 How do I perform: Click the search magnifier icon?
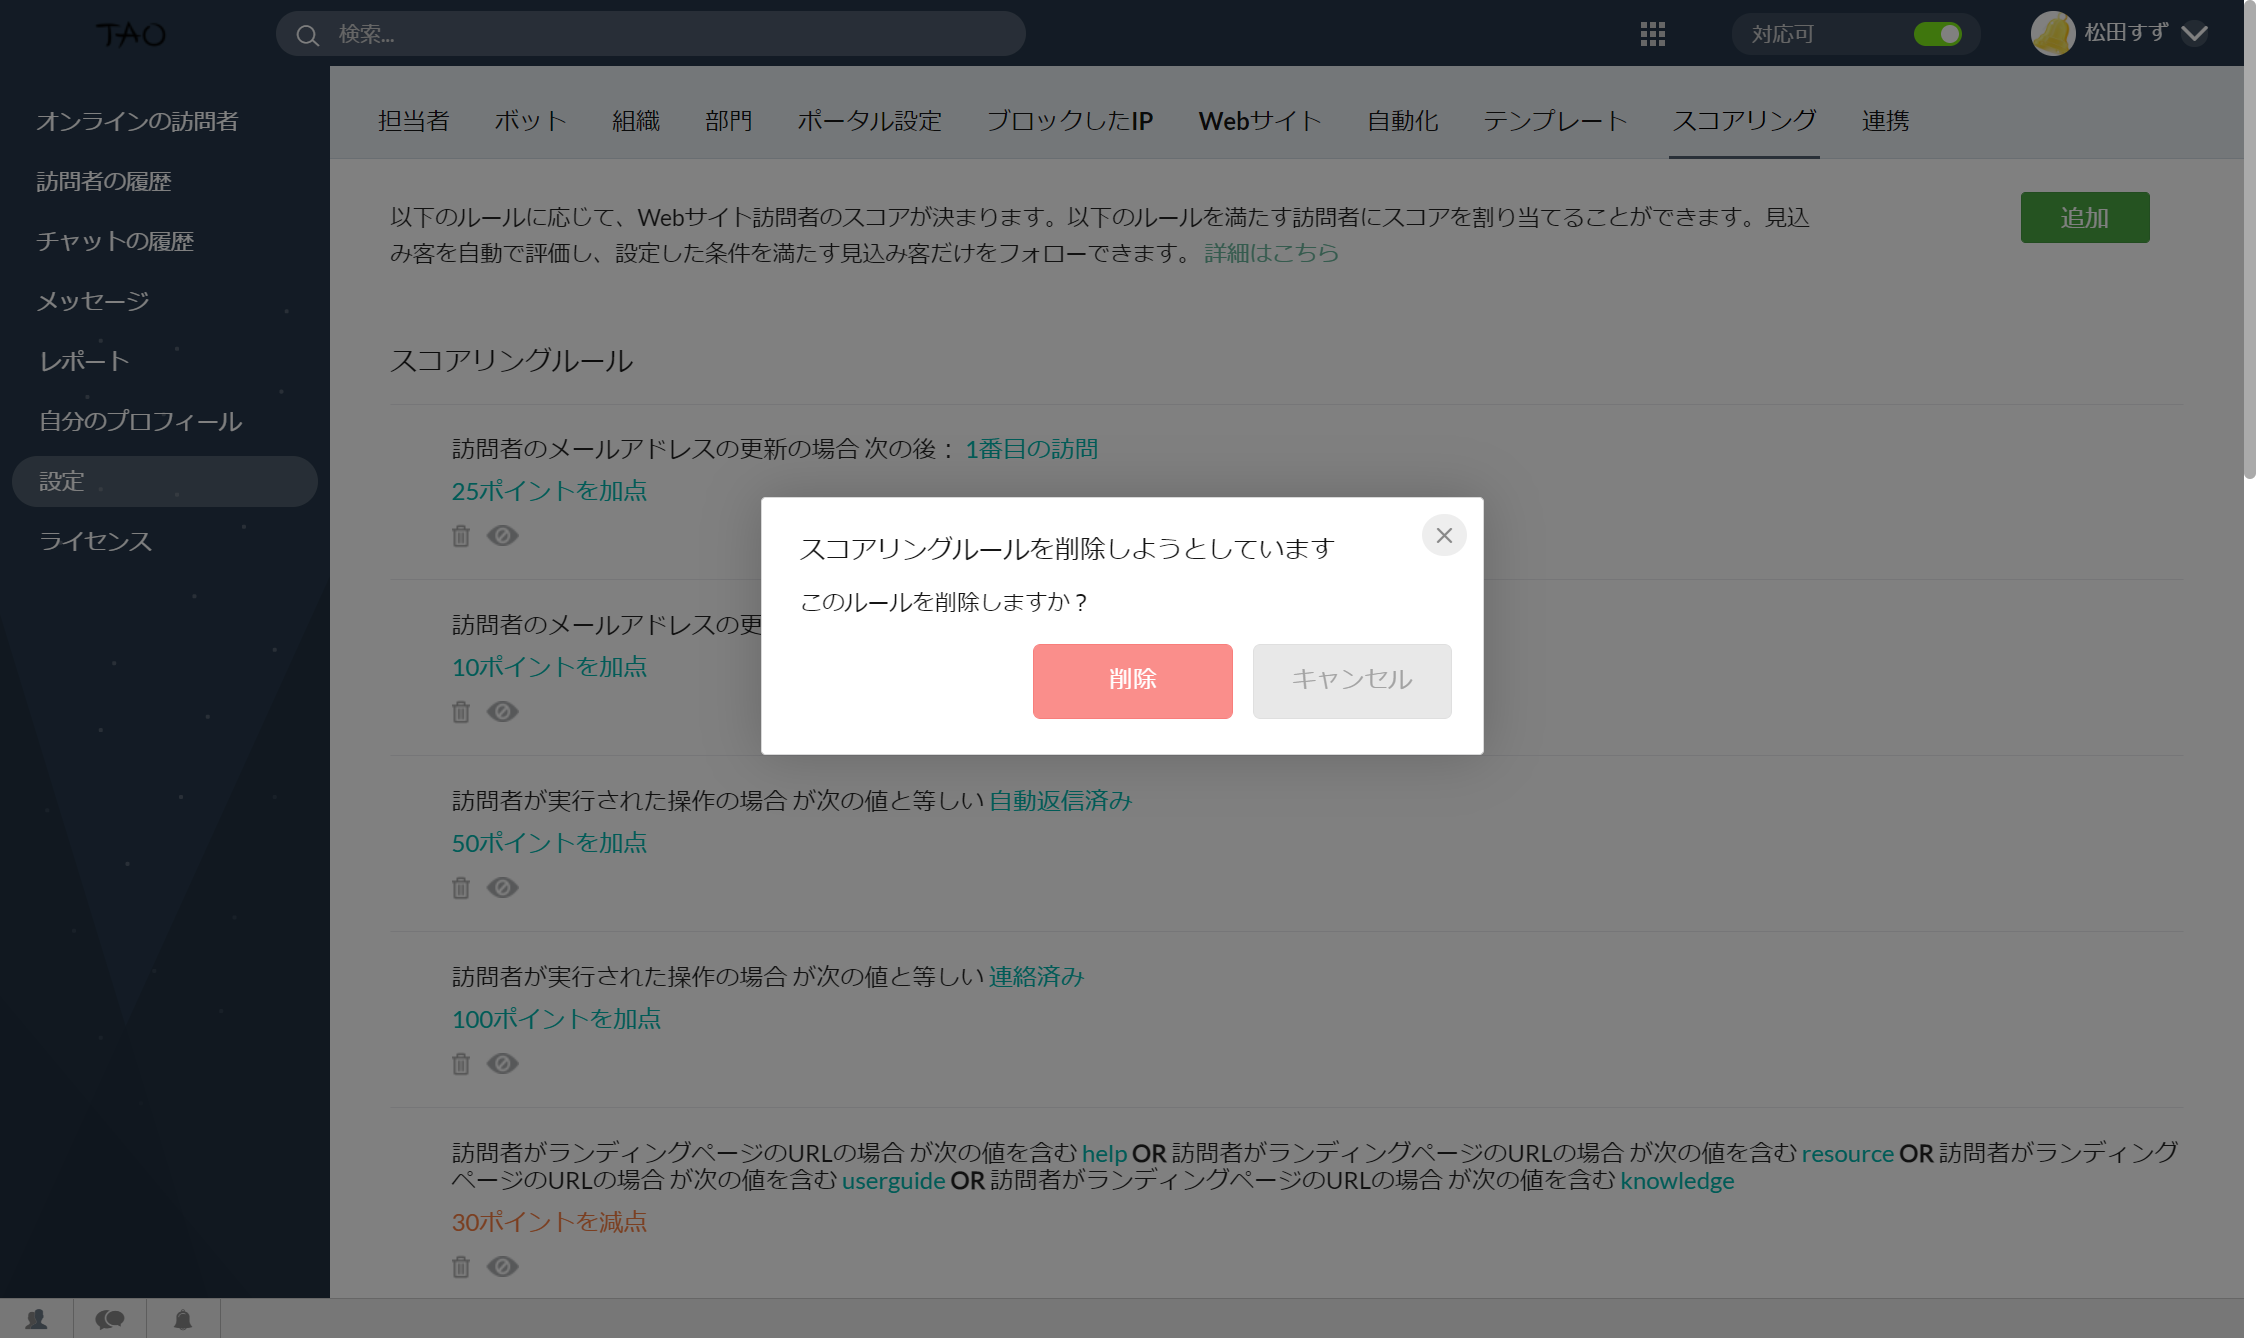pyautogui.click(x=308, y=35)
